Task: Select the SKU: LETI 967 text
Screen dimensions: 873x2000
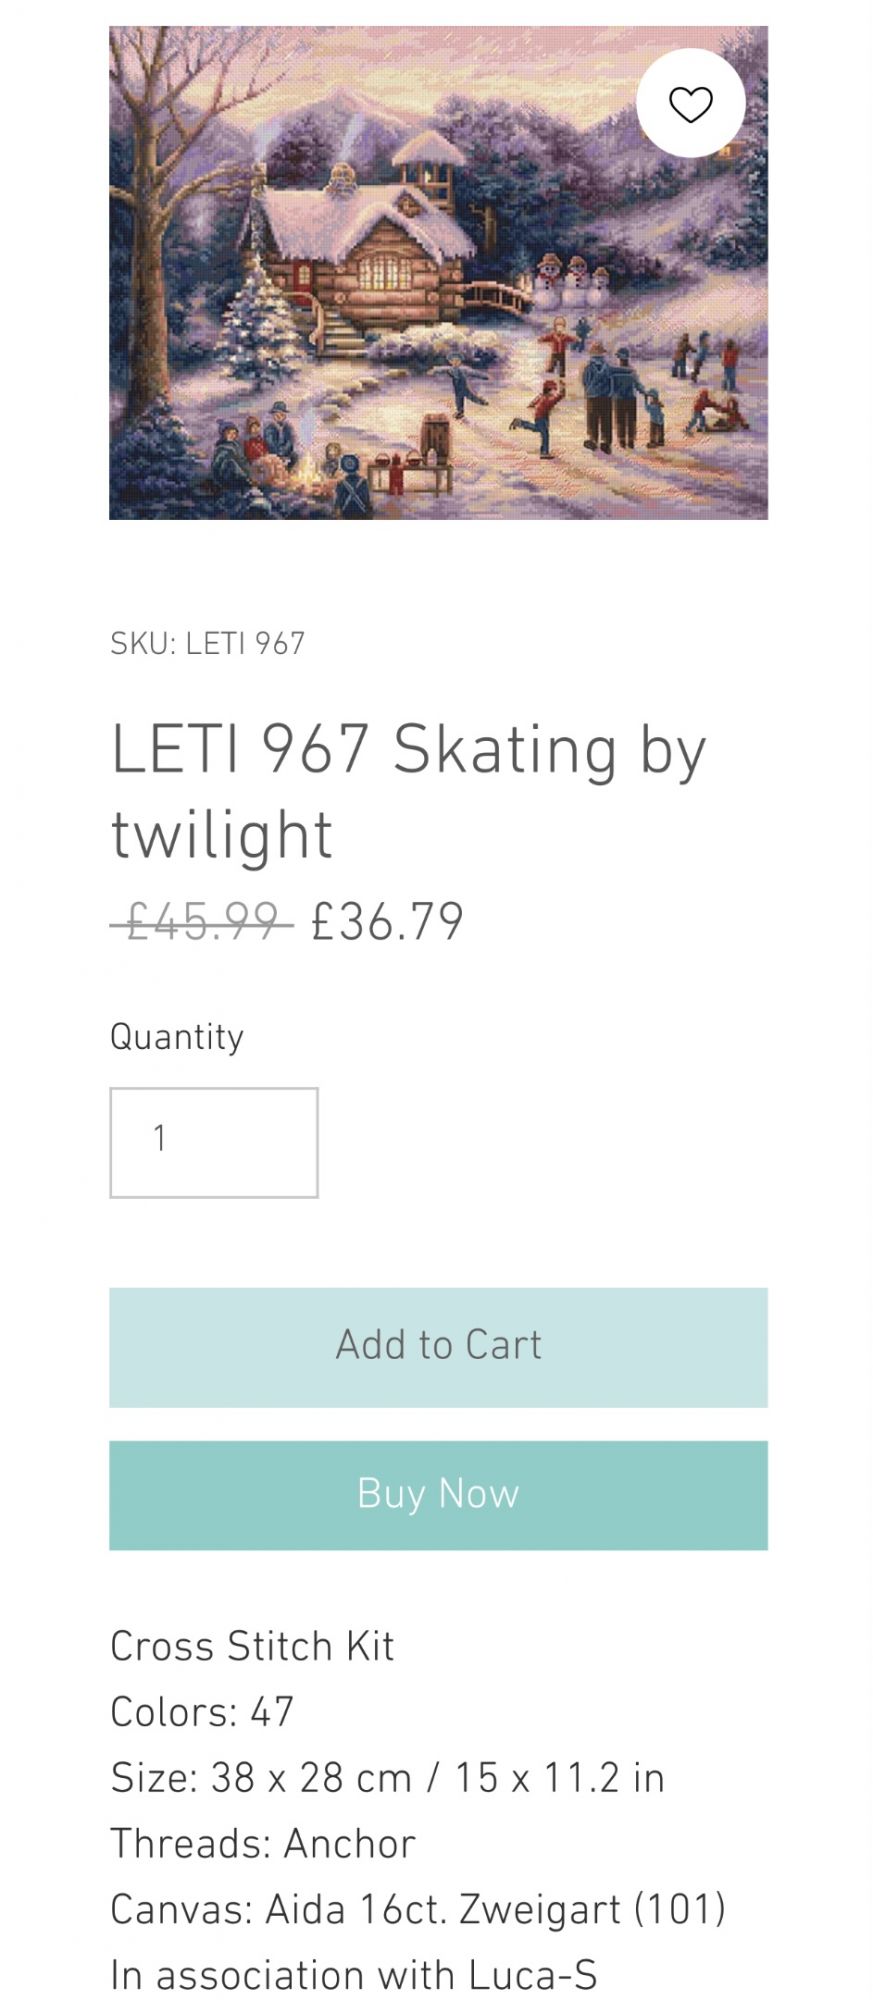Action: pyautogui.click(x=207, y=643)
